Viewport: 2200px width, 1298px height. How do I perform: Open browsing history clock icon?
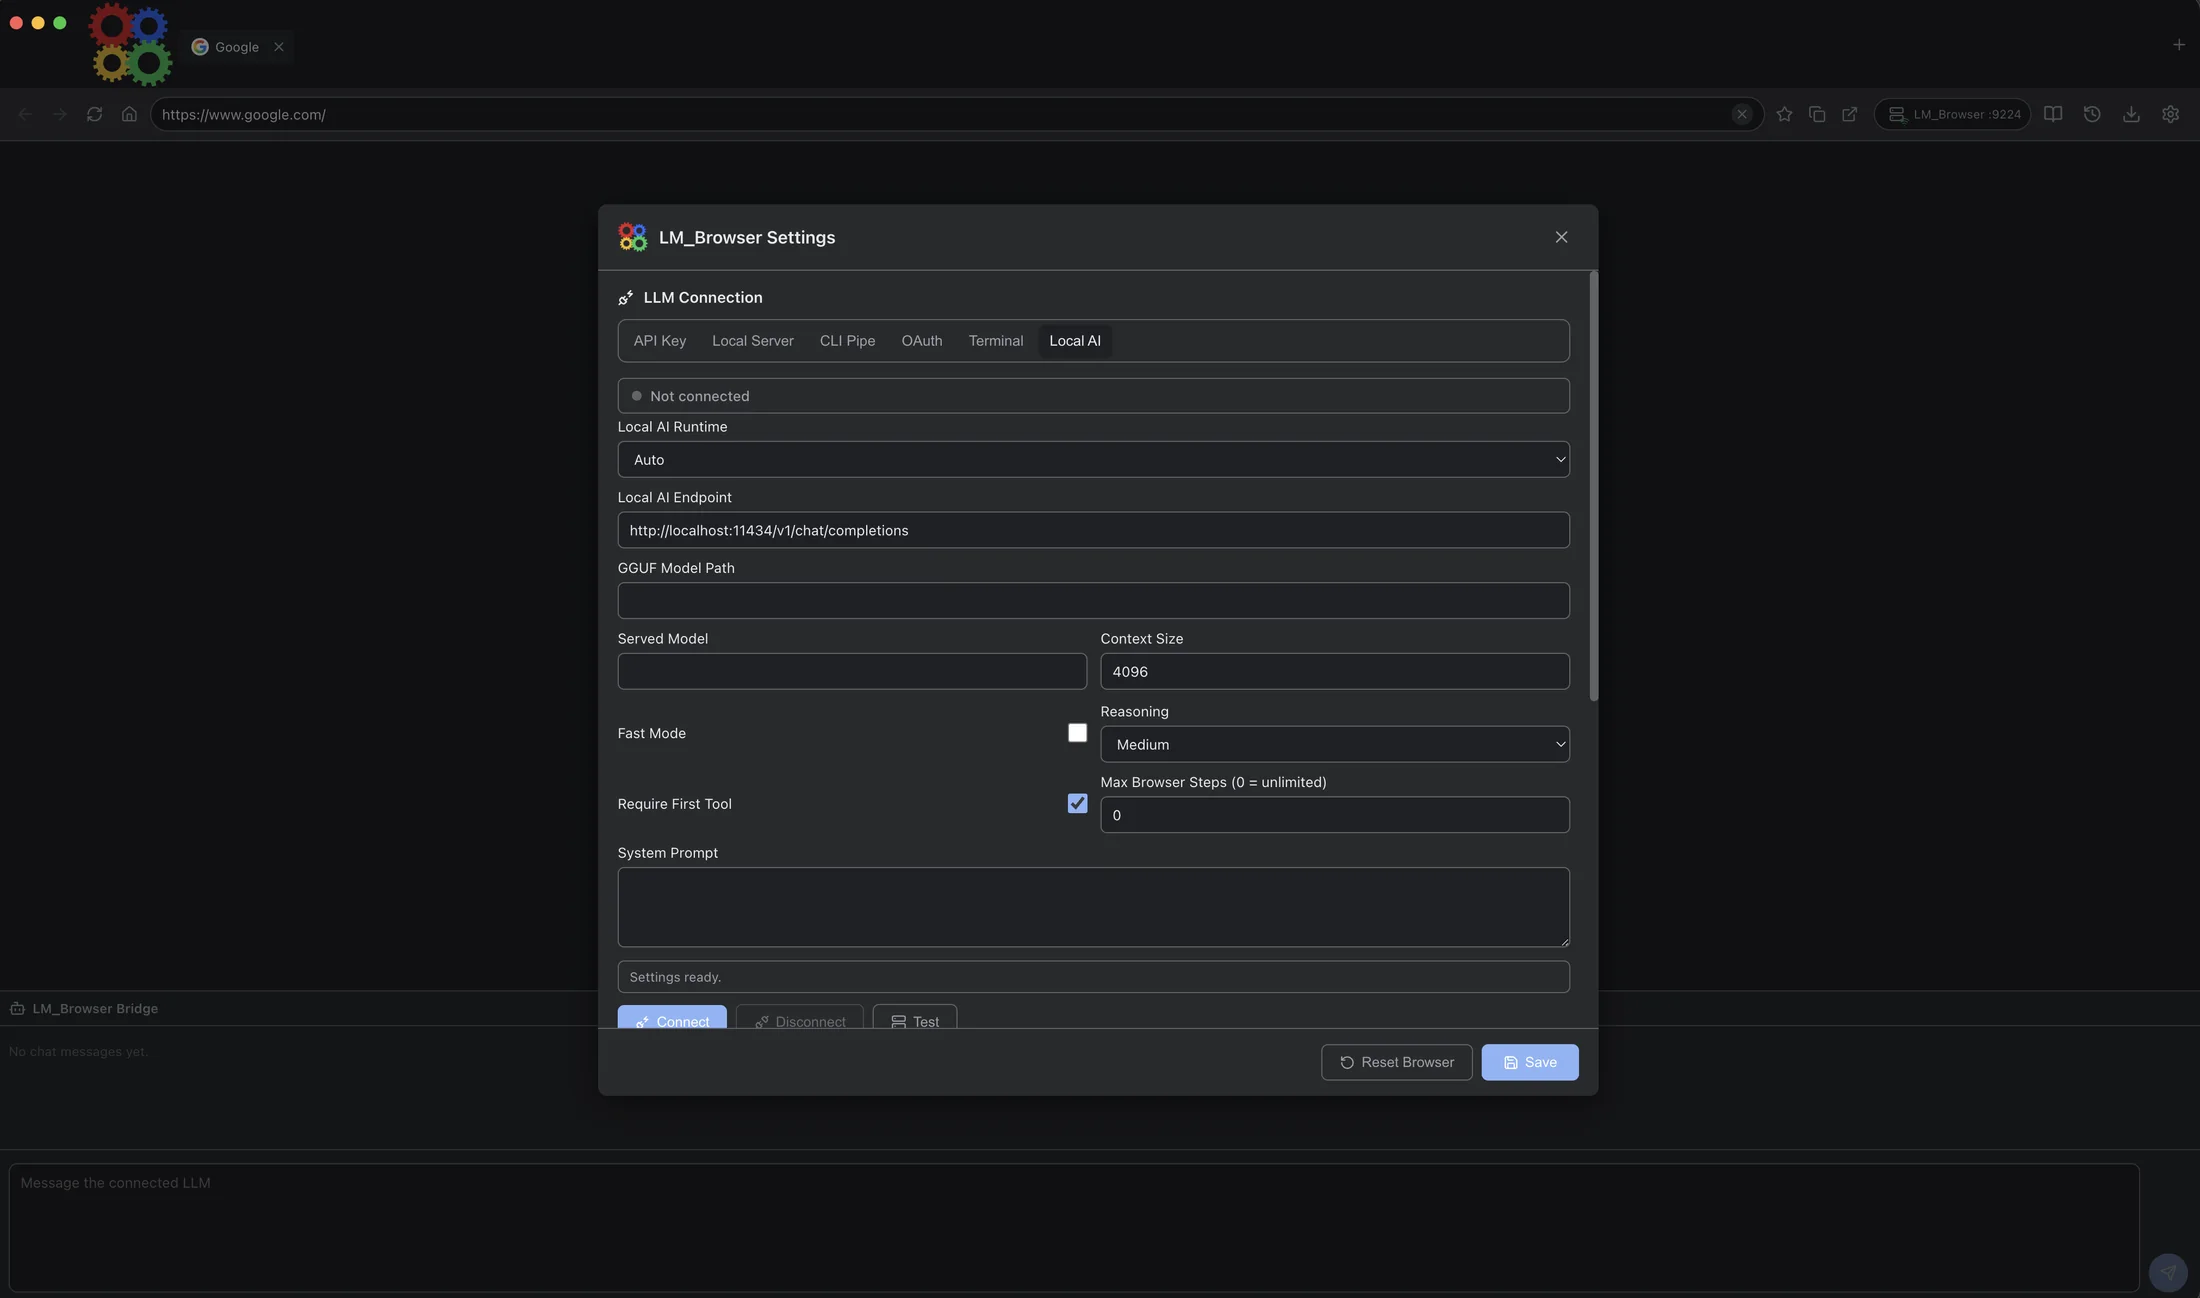coord(2092,114)
